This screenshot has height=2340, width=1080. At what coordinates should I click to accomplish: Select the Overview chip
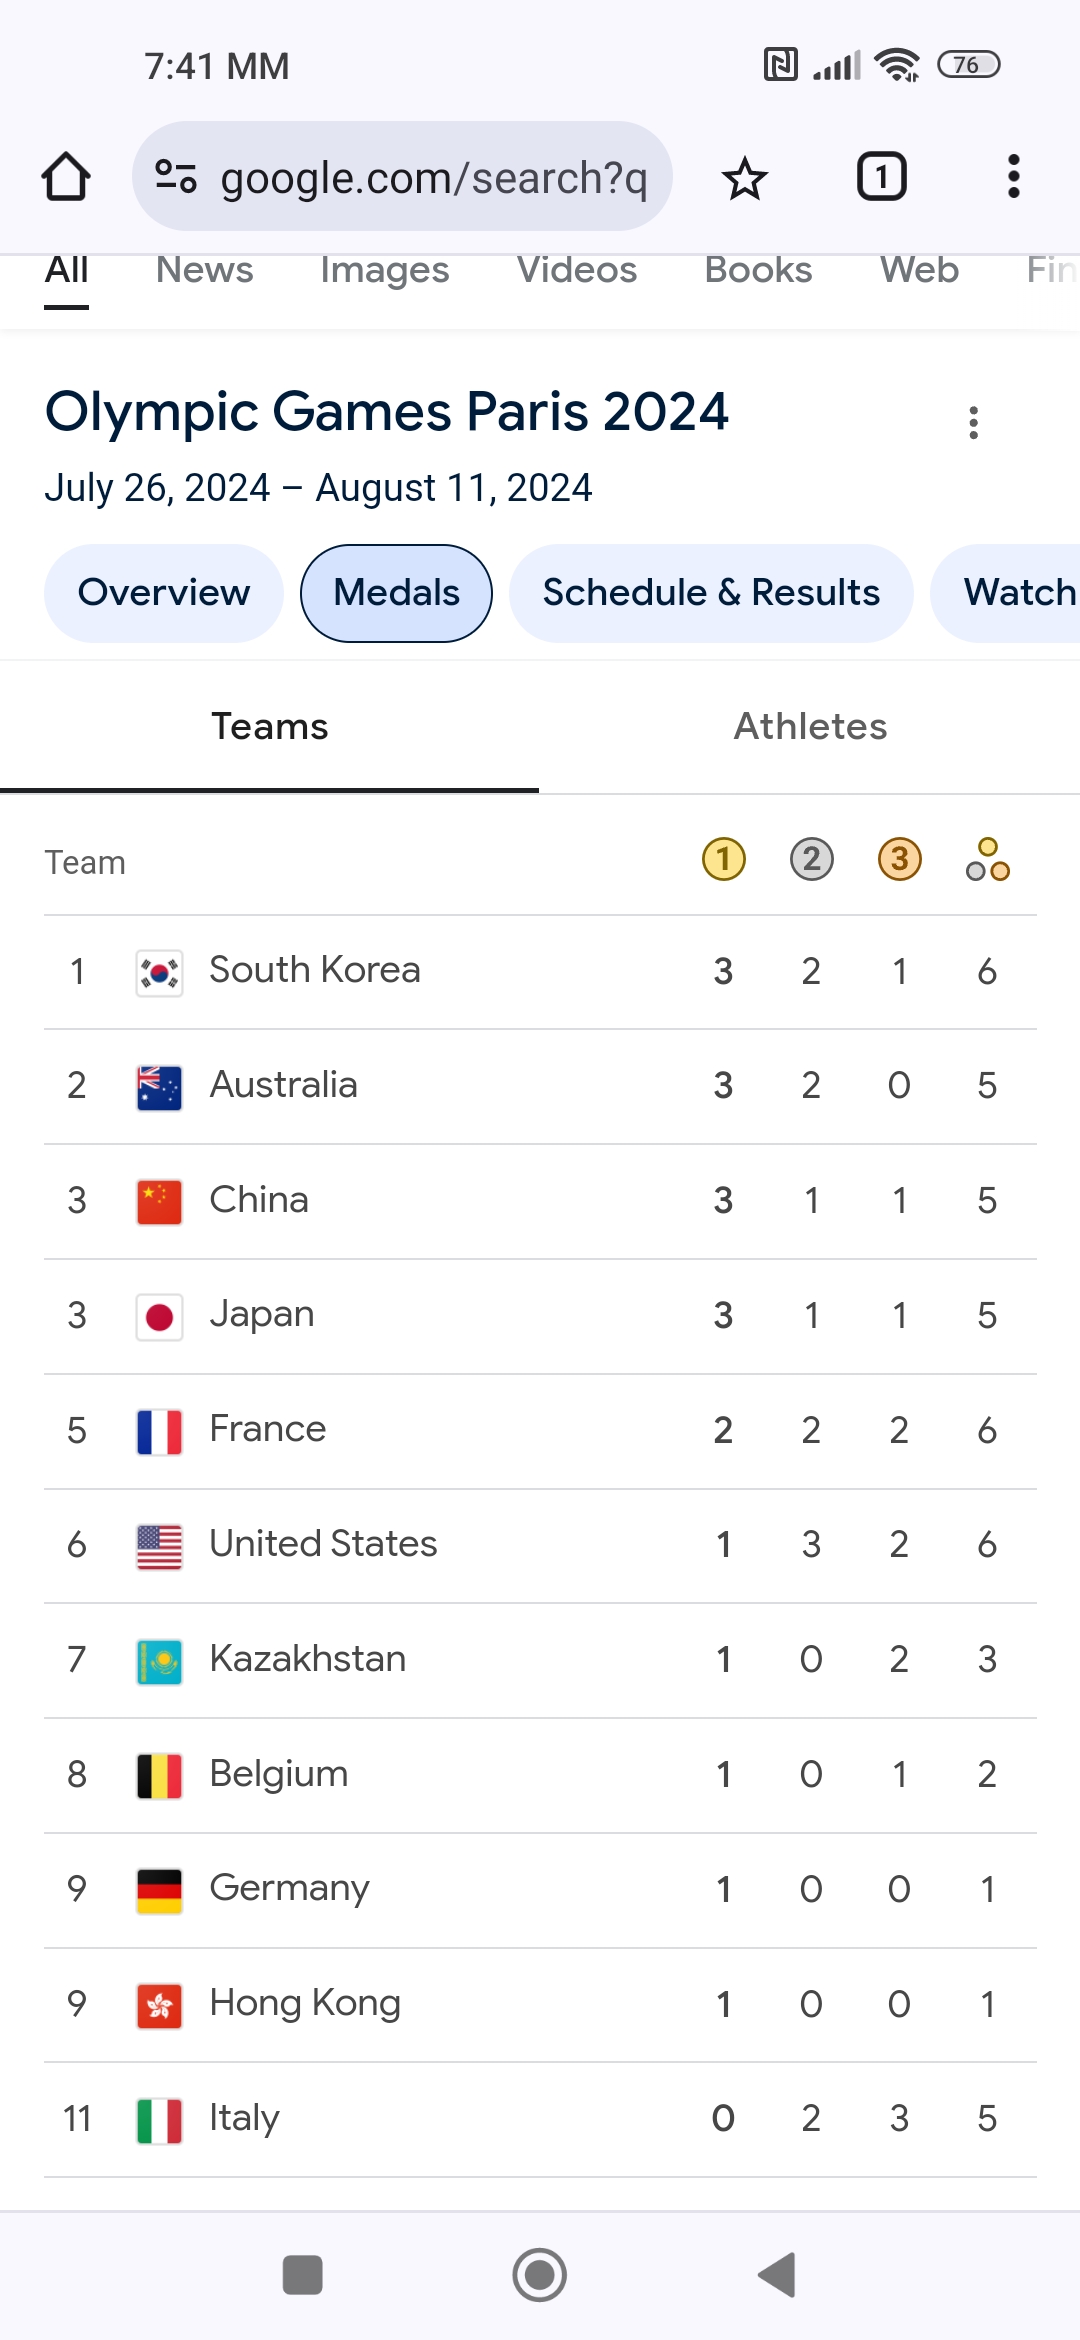pyautogui.click(x=164, y=593)
